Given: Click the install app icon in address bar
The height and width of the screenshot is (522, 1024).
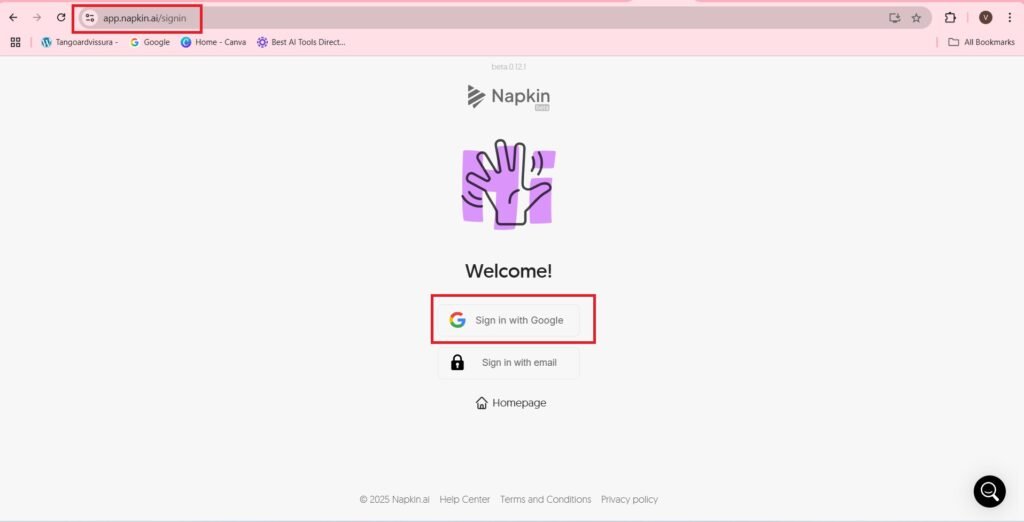Looking at the screenshot, I should 895,18.
